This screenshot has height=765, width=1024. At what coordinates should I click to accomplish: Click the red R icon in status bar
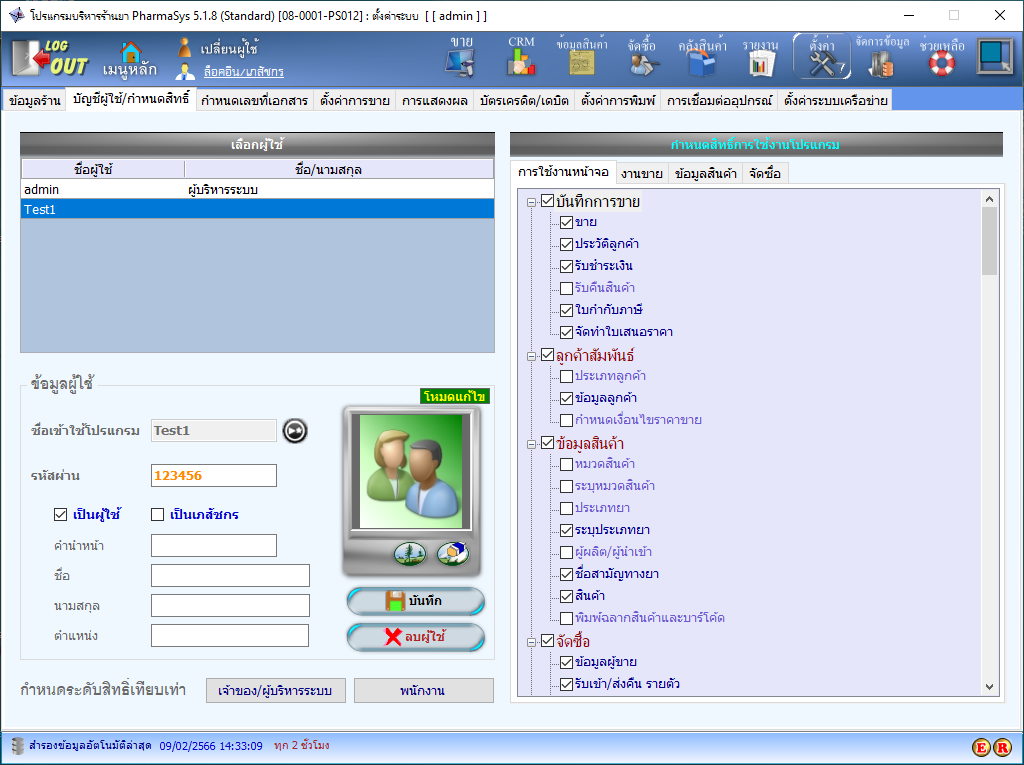(1002, 747)
